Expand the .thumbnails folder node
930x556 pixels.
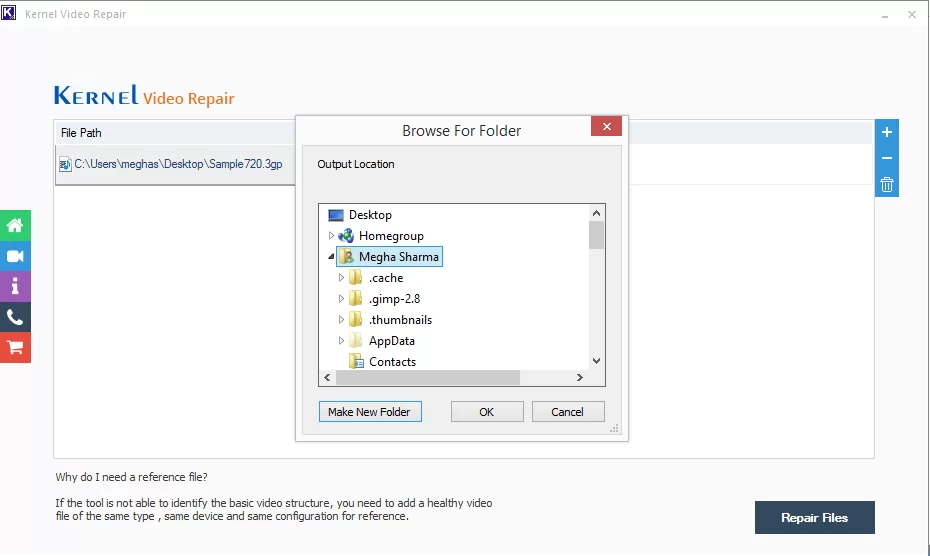(x=341, y=319)
